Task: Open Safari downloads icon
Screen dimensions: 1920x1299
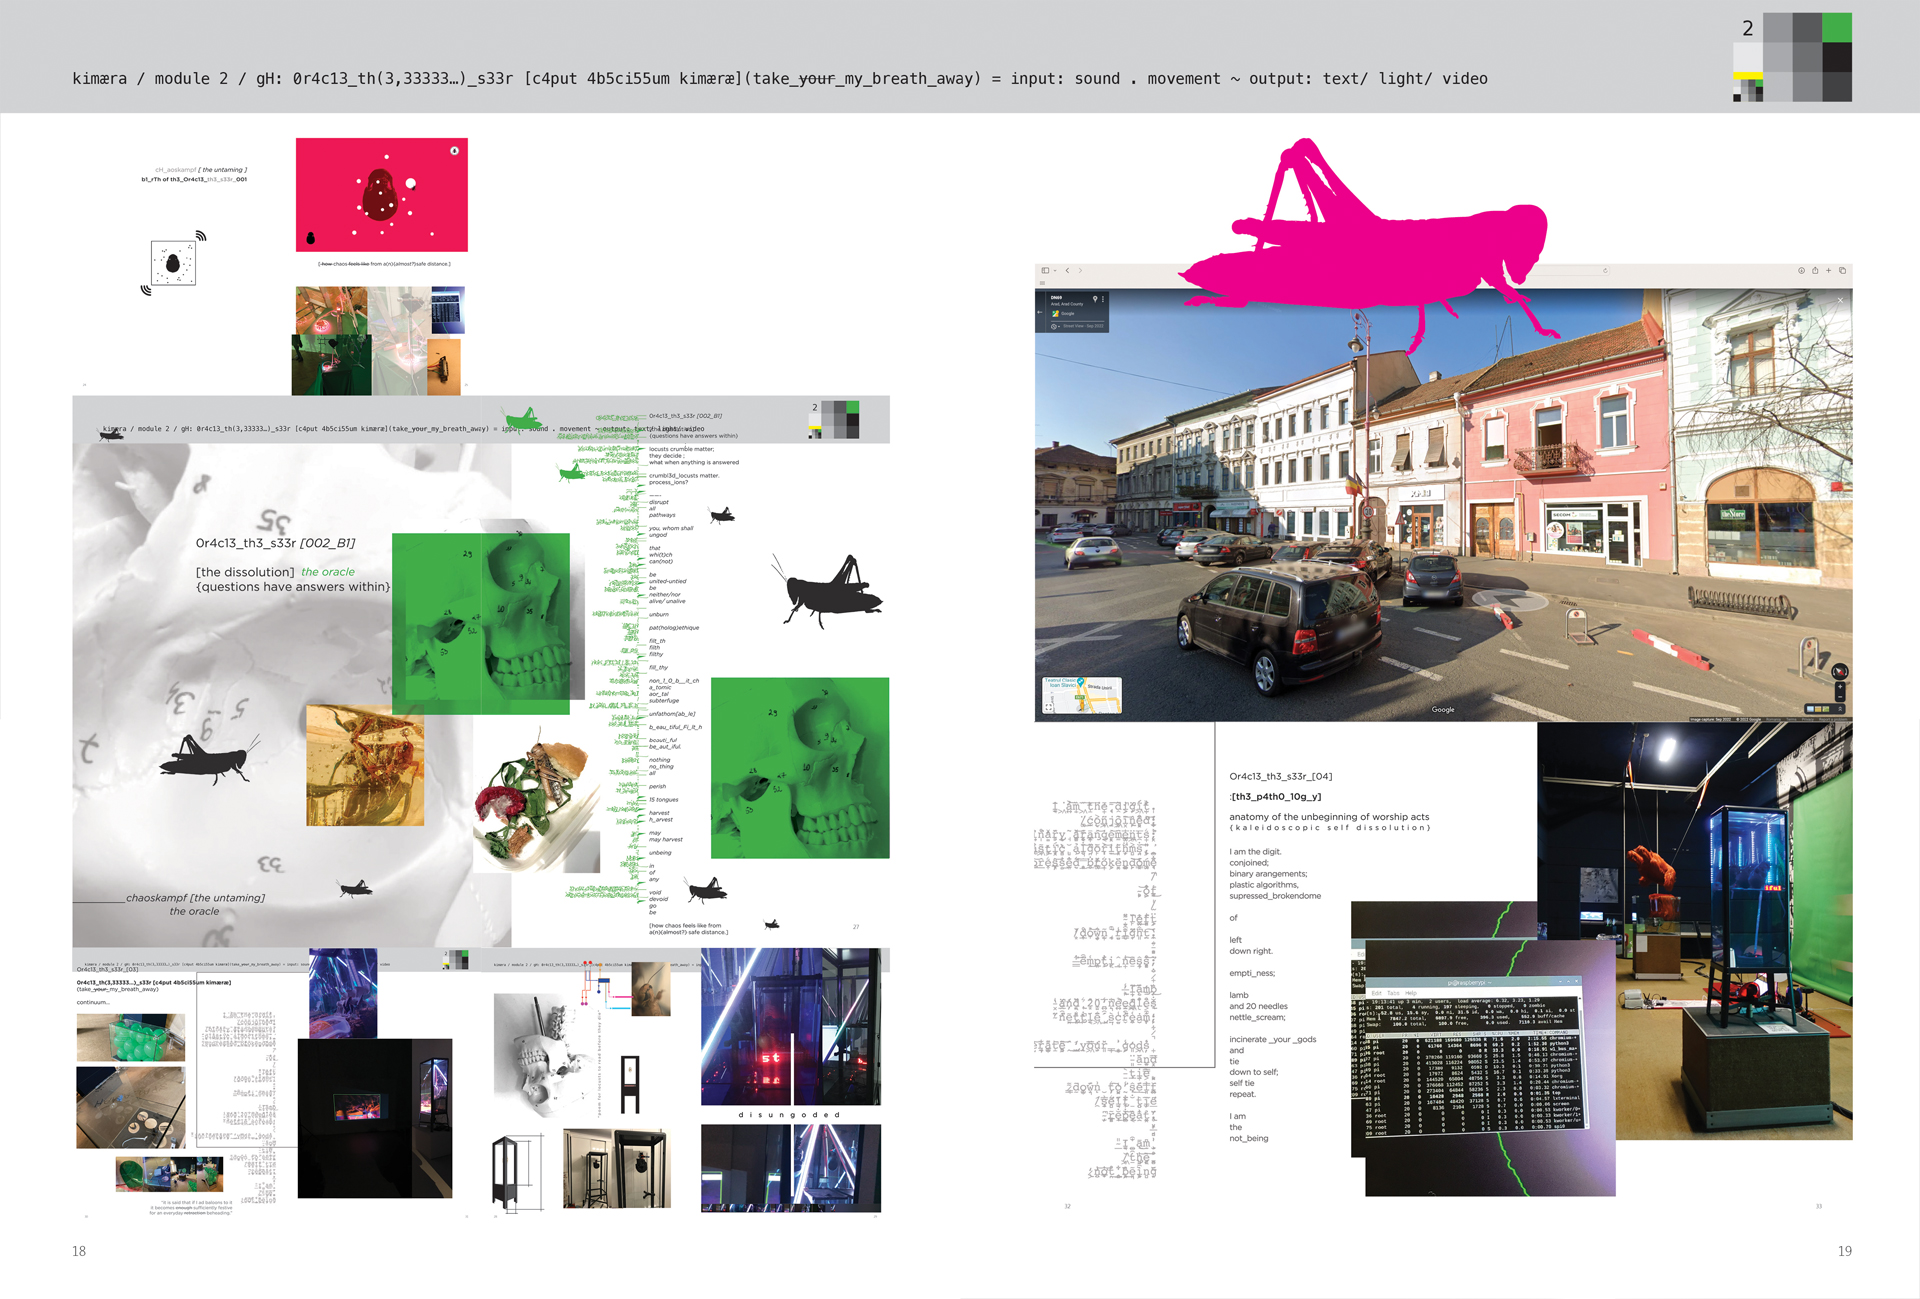Action: (1801, 270)
